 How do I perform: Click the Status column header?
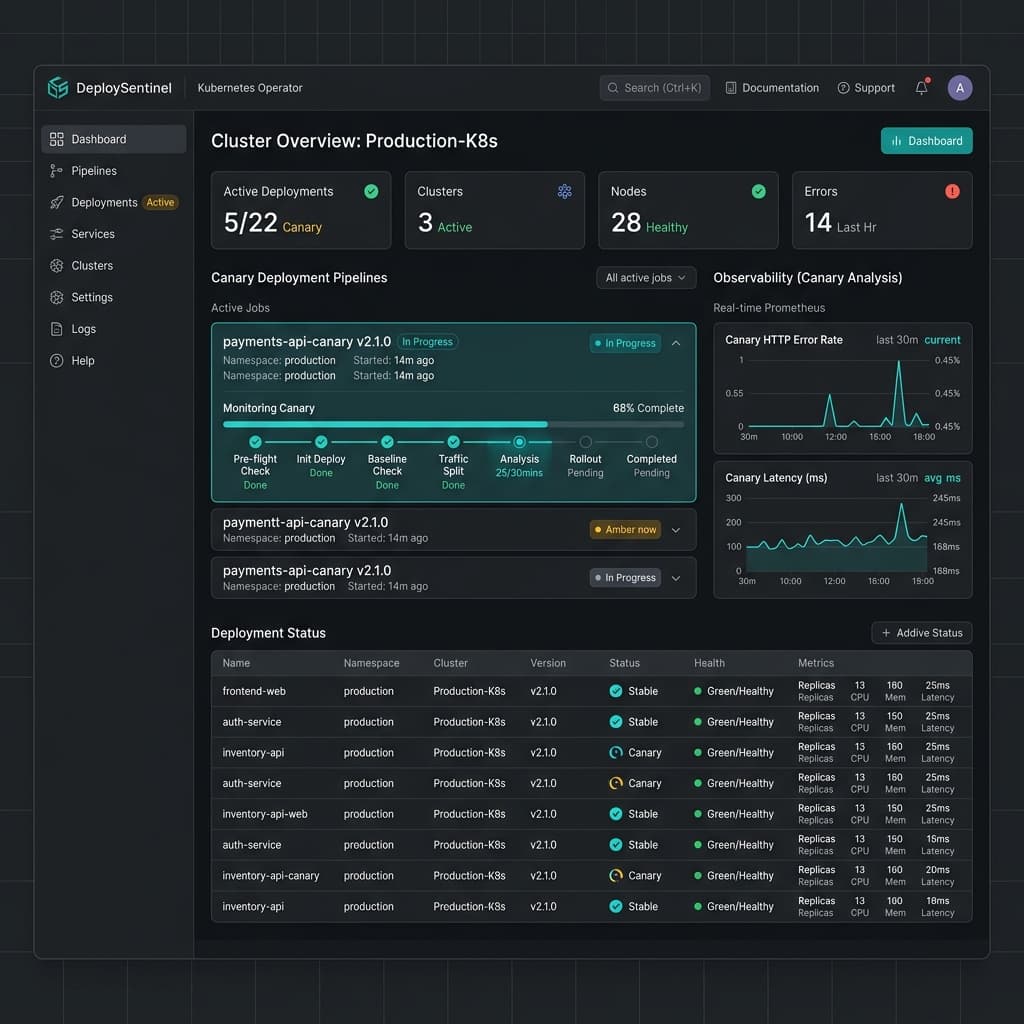[624, 663]
